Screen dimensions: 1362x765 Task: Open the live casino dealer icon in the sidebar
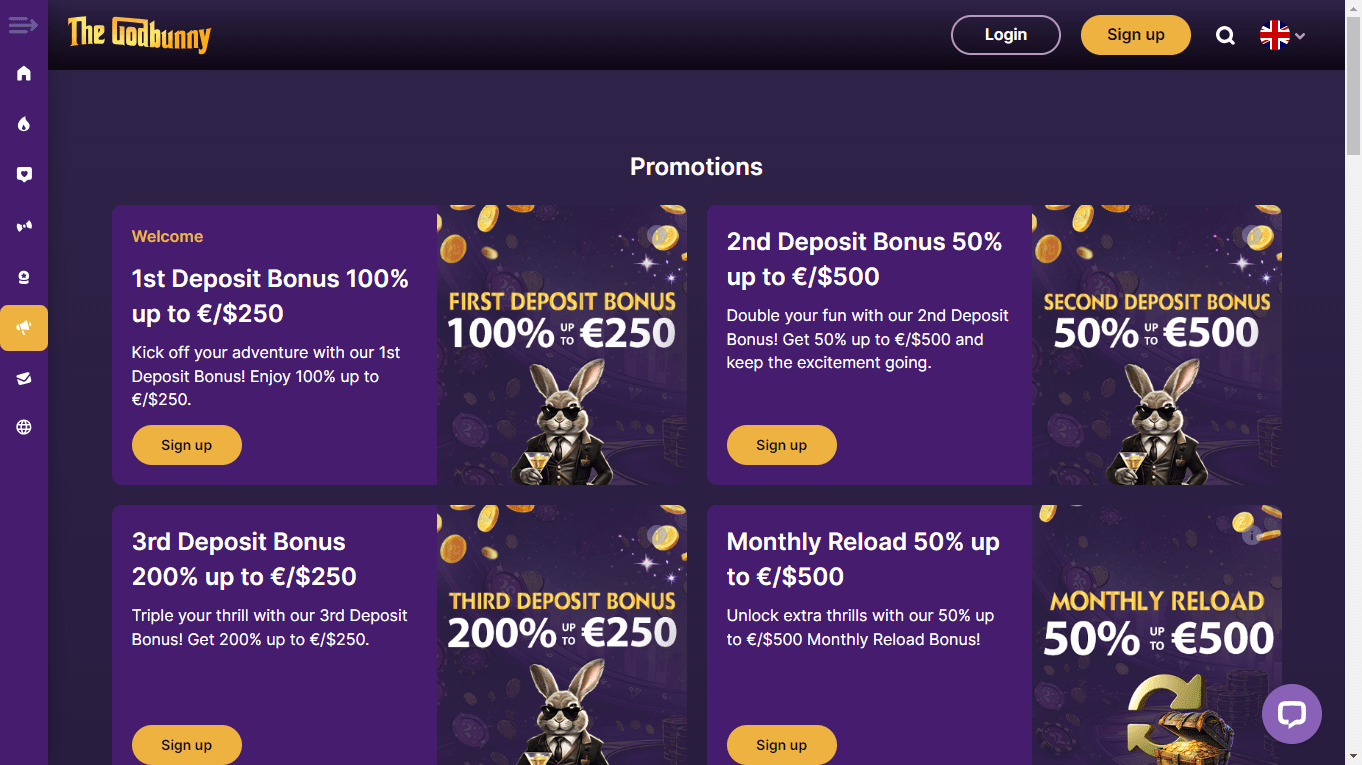pos(24,277)
